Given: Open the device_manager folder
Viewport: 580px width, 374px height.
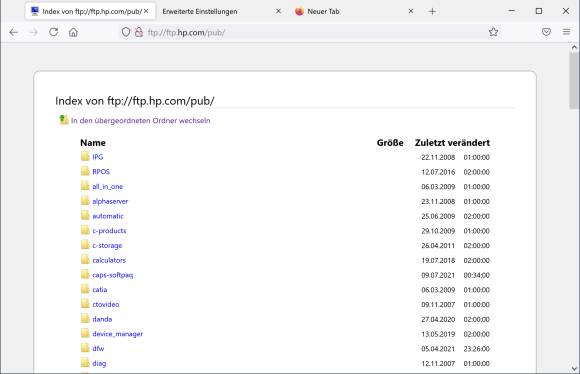Looking at the screenshot, I should (x=118, y=334).
